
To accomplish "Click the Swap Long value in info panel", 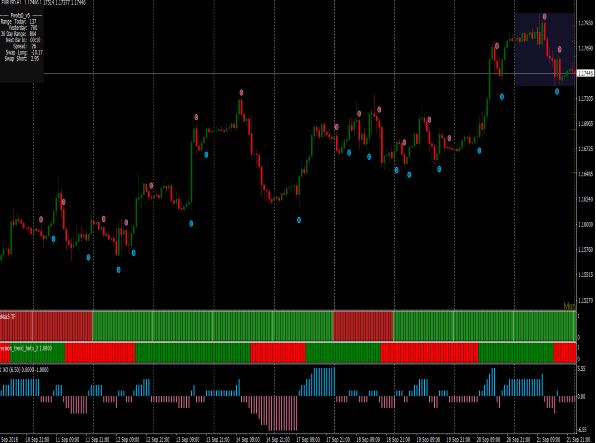I will [x=37, y=52].
